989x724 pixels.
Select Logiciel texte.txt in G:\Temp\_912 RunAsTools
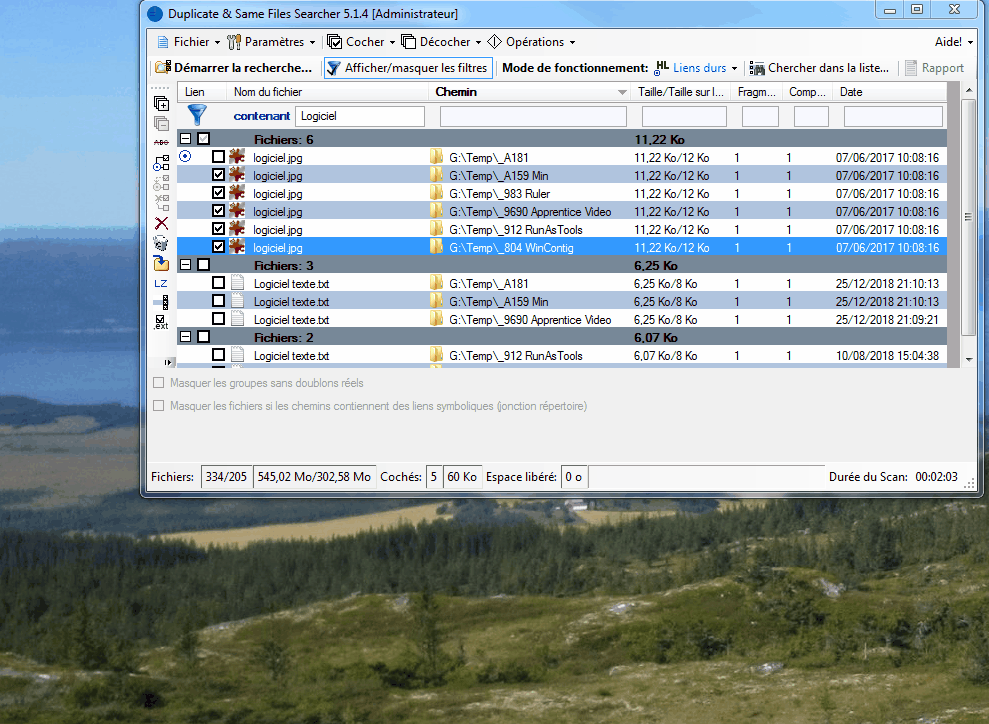(291, 356)
